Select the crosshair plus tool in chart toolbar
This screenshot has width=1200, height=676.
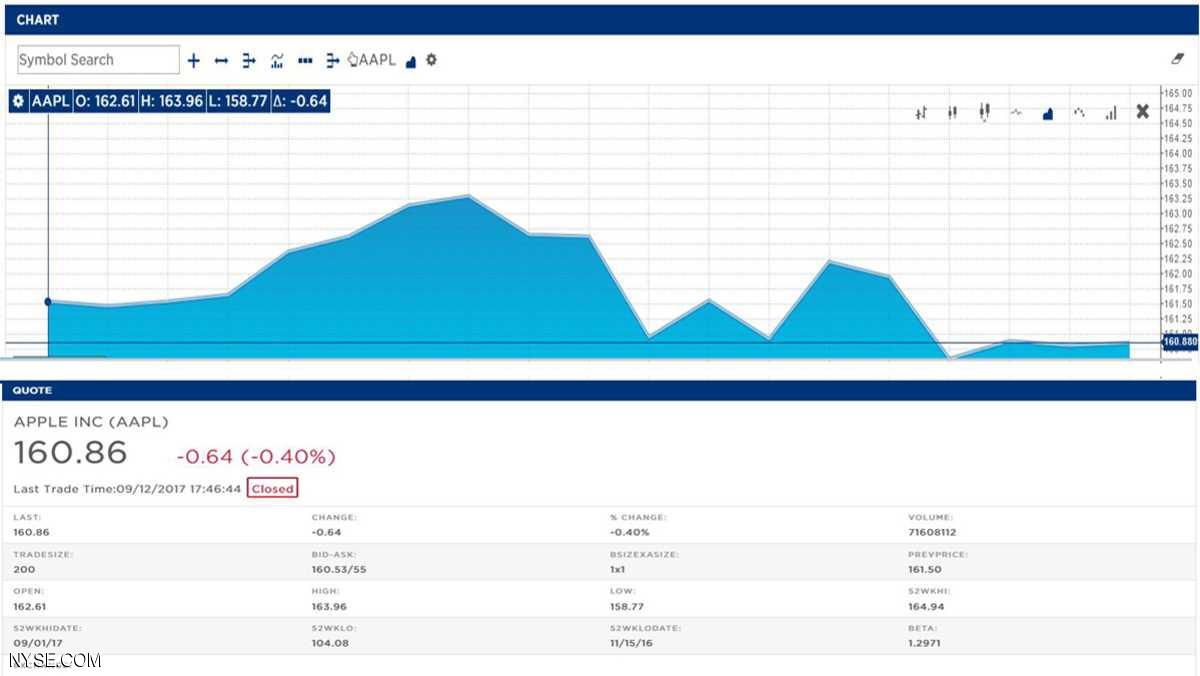[194, 61]
